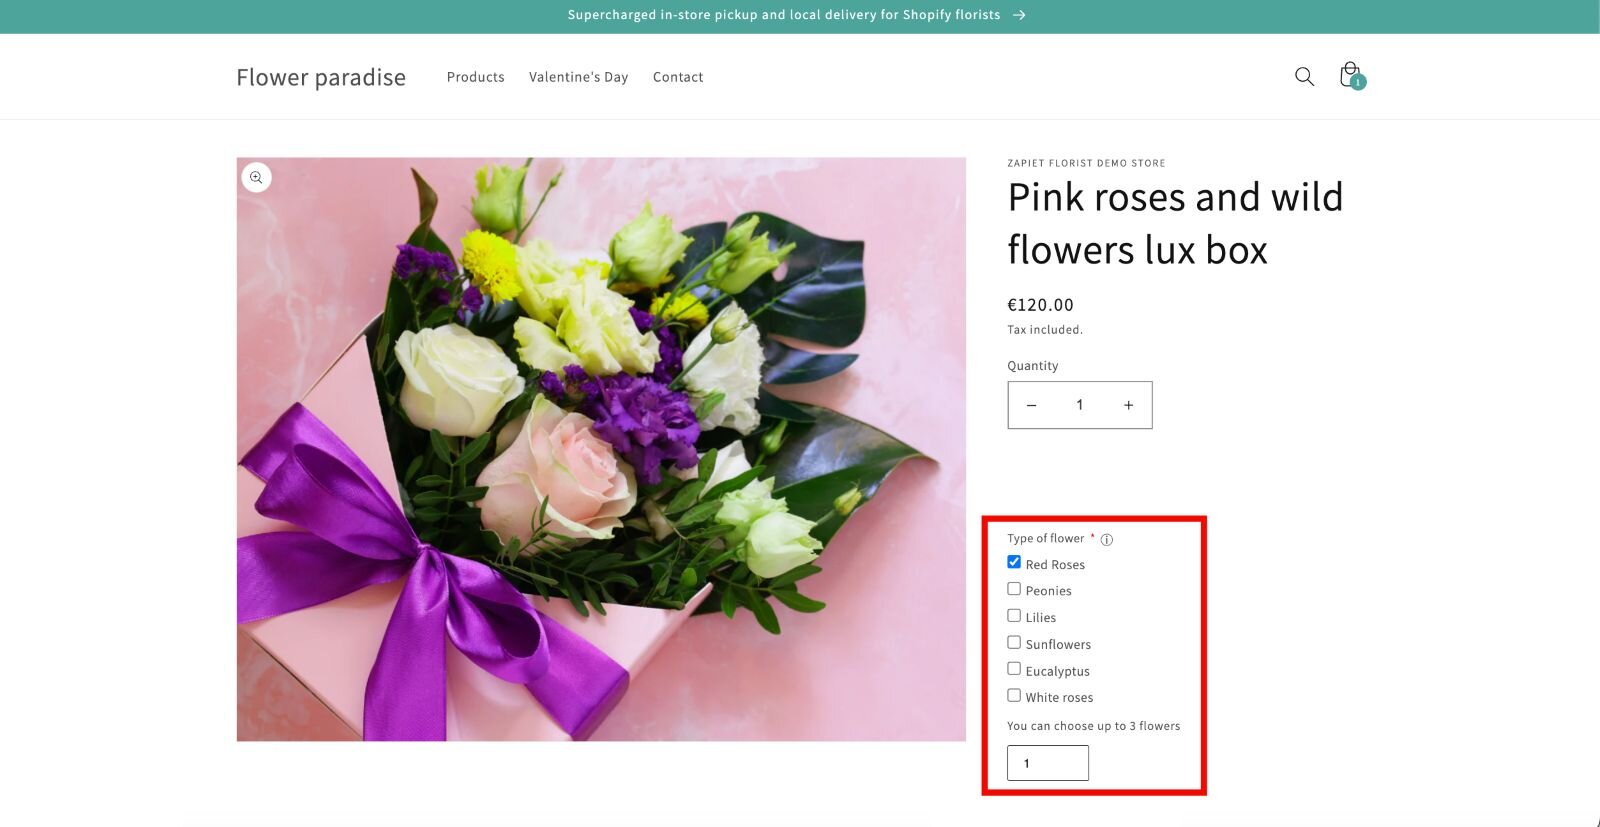Select the Eucalyptus checkbox

(x=1014, y=669)
